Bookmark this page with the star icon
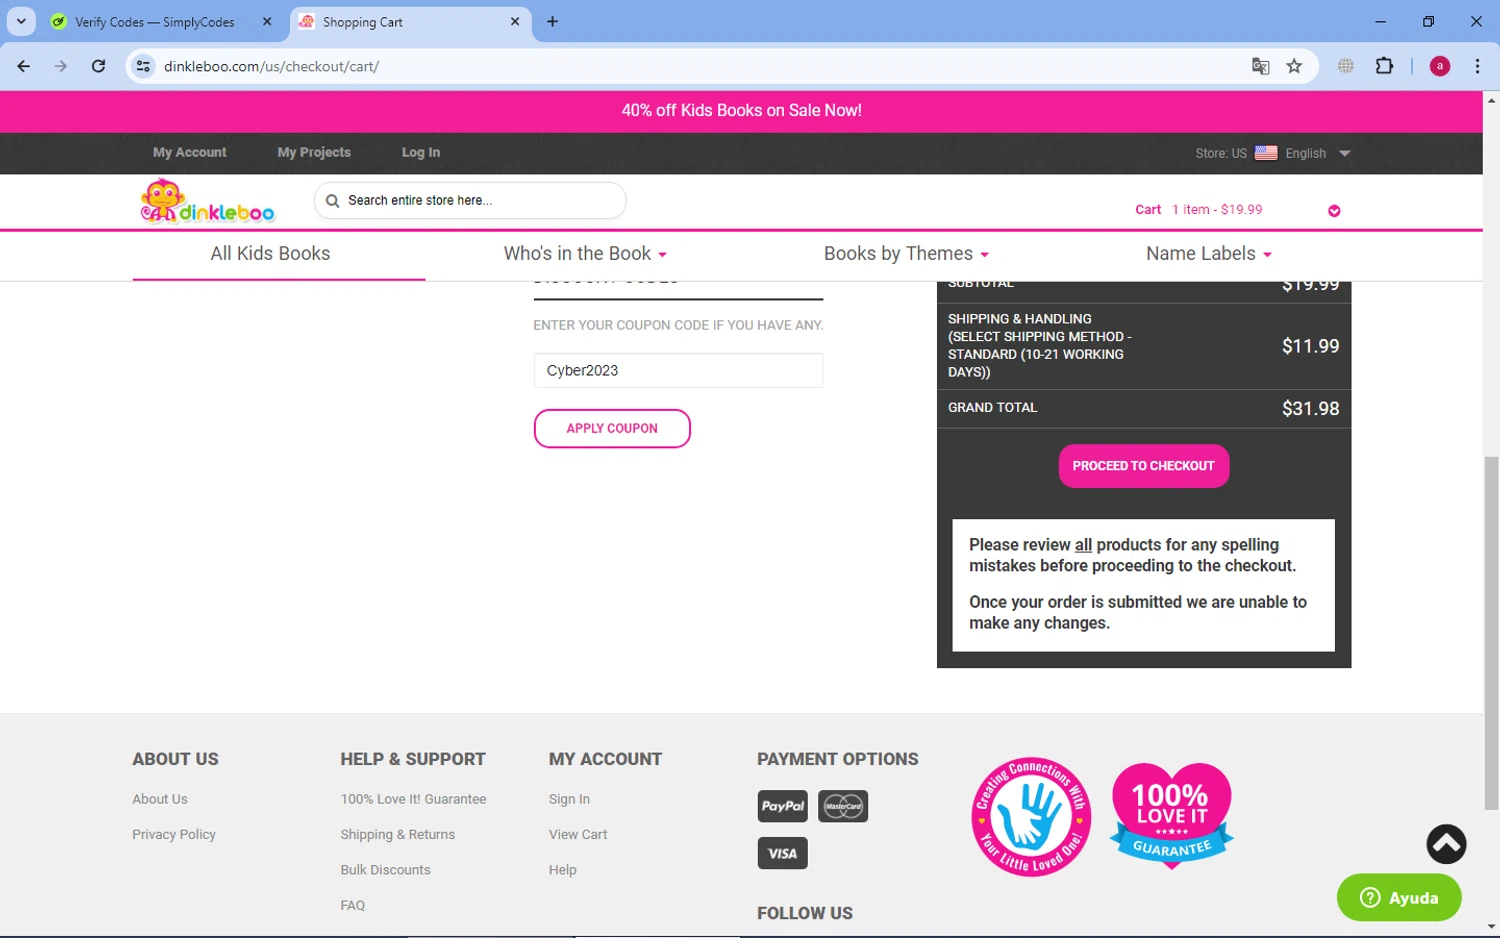Image resolution: width=1500 pixels, height=938 pixels. 1294,66
